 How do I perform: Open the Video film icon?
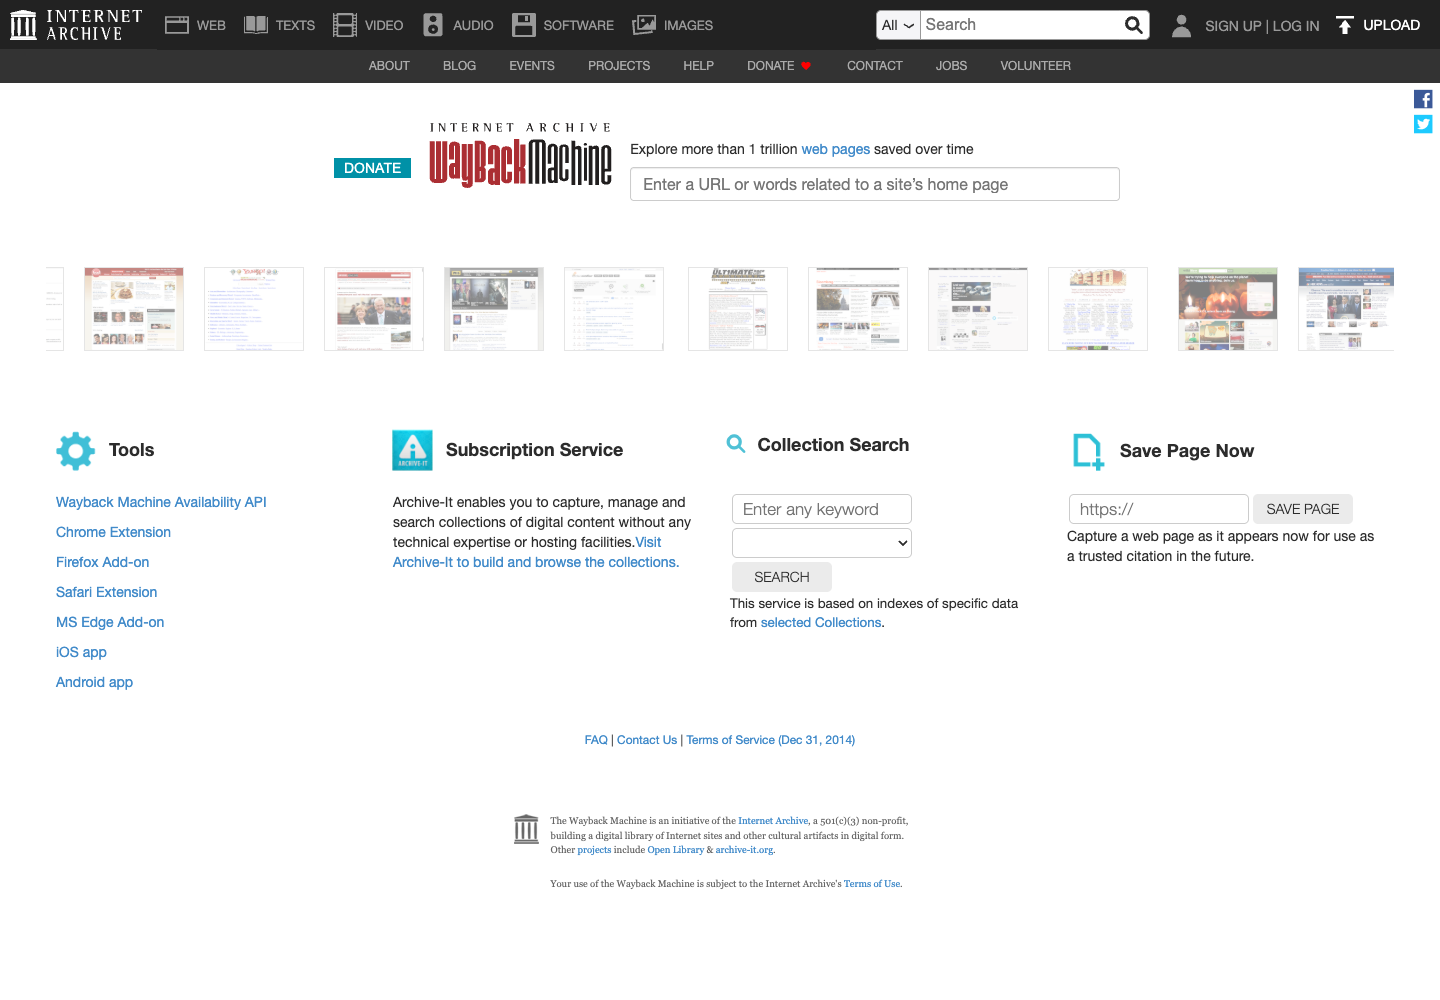click(345, 25)
